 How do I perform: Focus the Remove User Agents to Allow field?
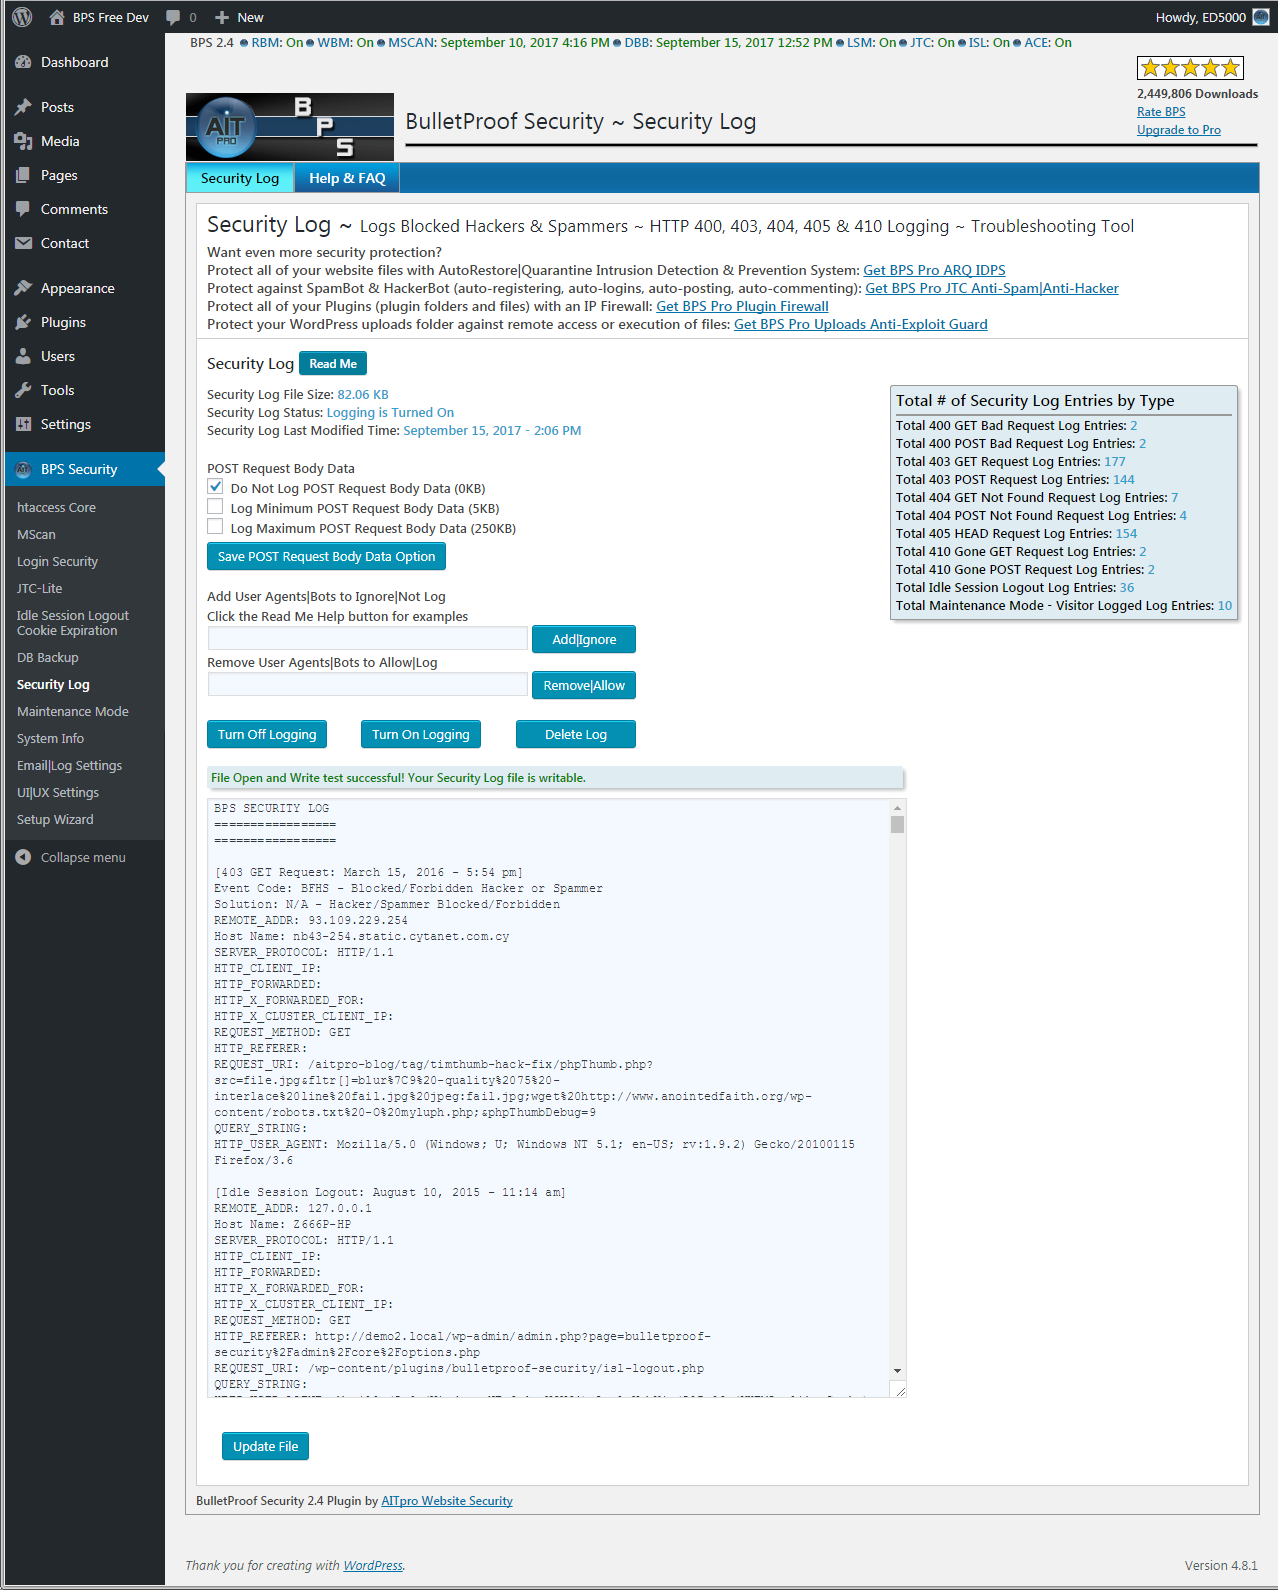tap(368, 684)
